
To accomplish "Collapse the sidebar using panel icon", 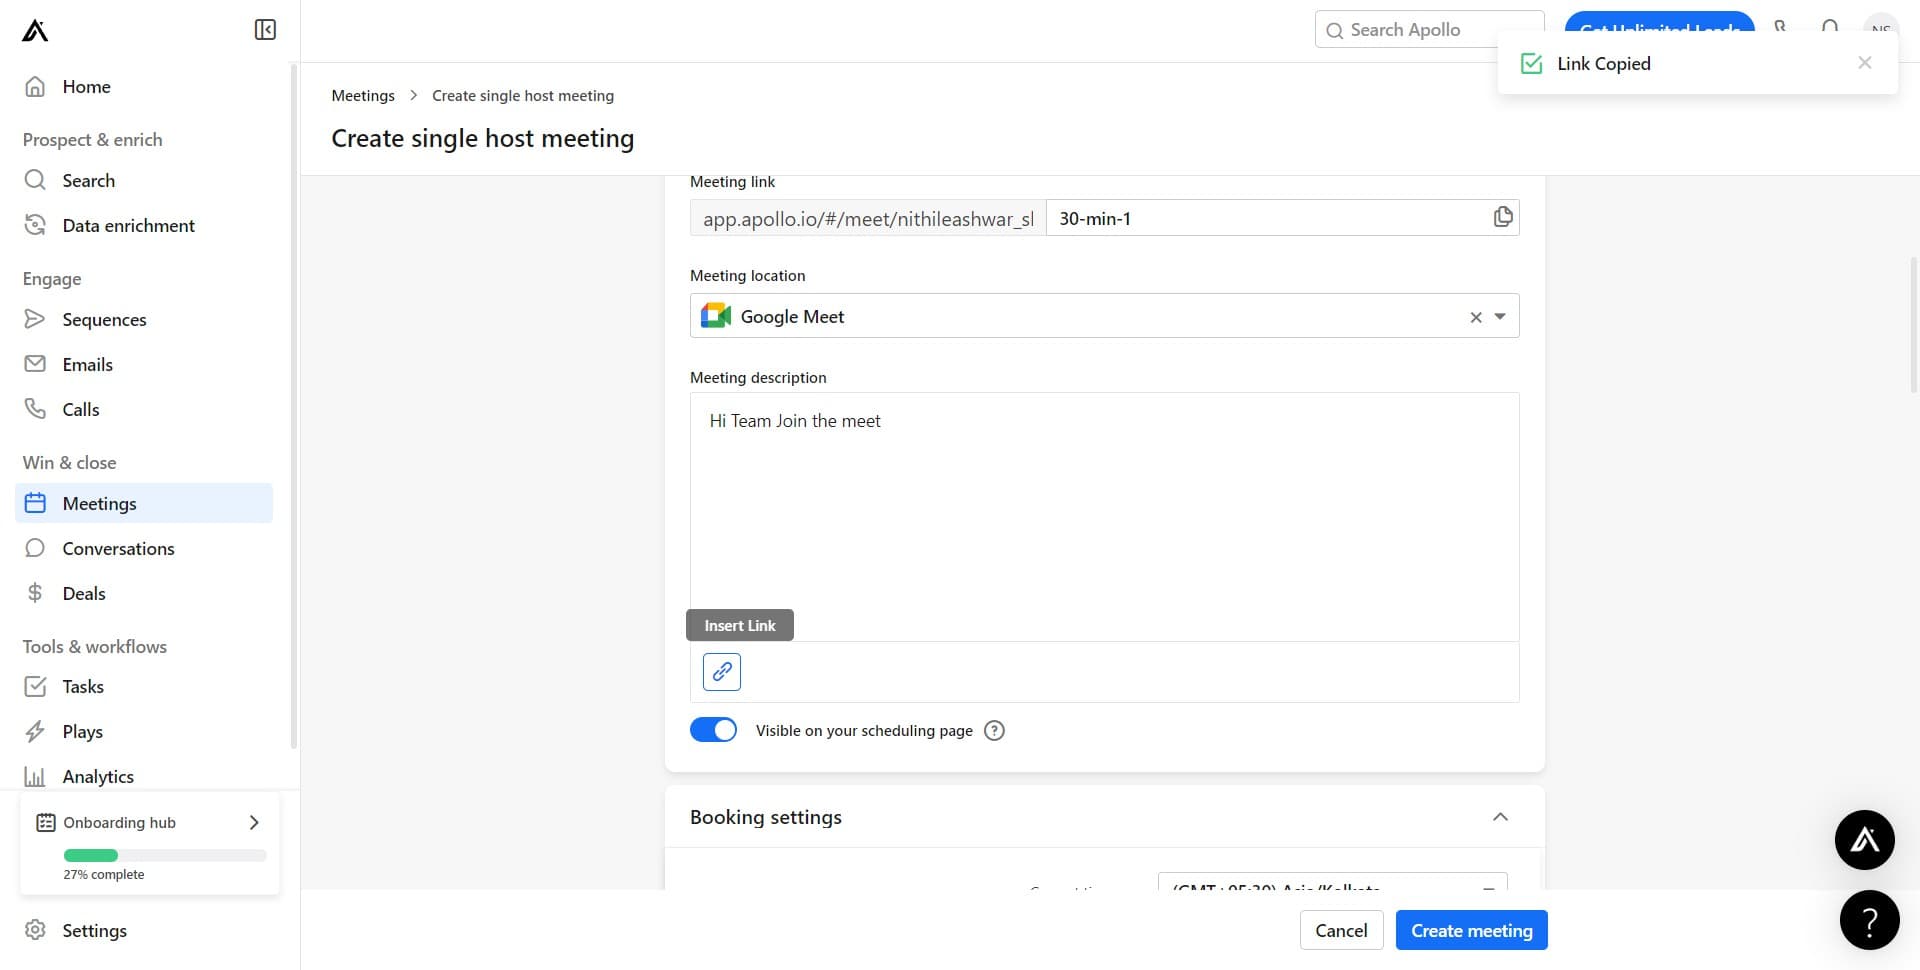I will pos(265,30).
